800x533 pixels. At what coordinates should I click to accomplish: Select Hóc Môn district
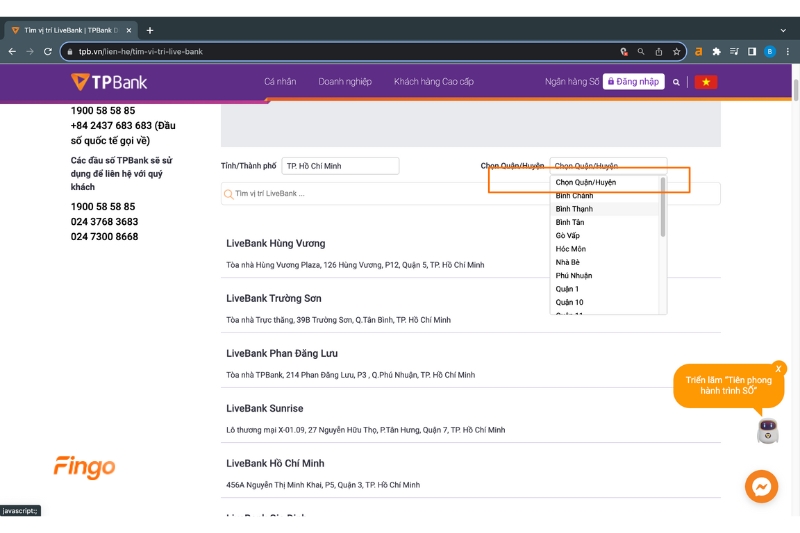coord(605,249)
